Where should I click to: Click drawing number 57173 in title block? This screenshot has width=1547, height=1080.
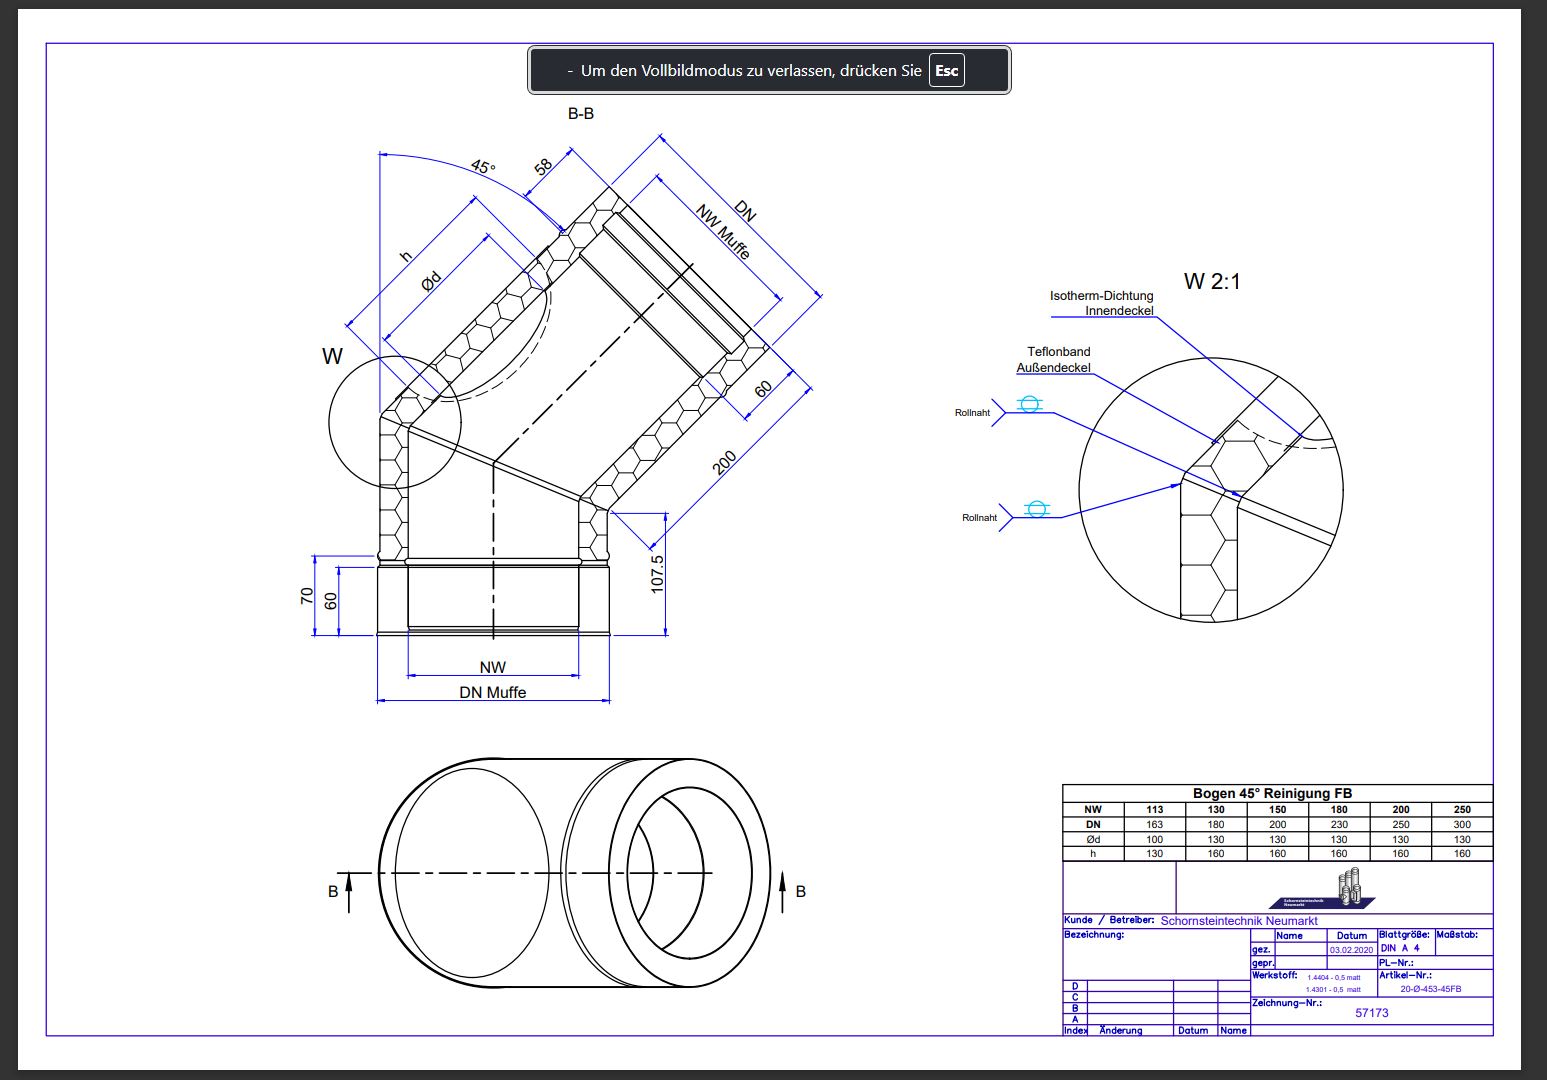click(1371, 1013)
